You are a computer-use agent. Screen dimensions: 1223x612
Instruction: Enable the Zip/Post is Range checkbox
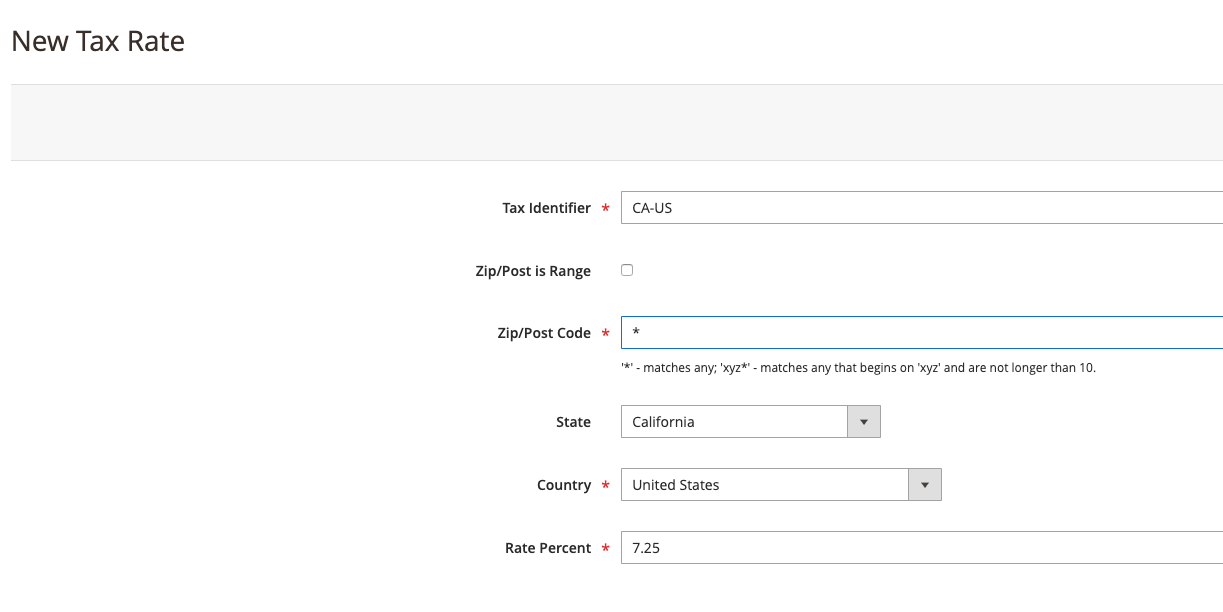627,270
